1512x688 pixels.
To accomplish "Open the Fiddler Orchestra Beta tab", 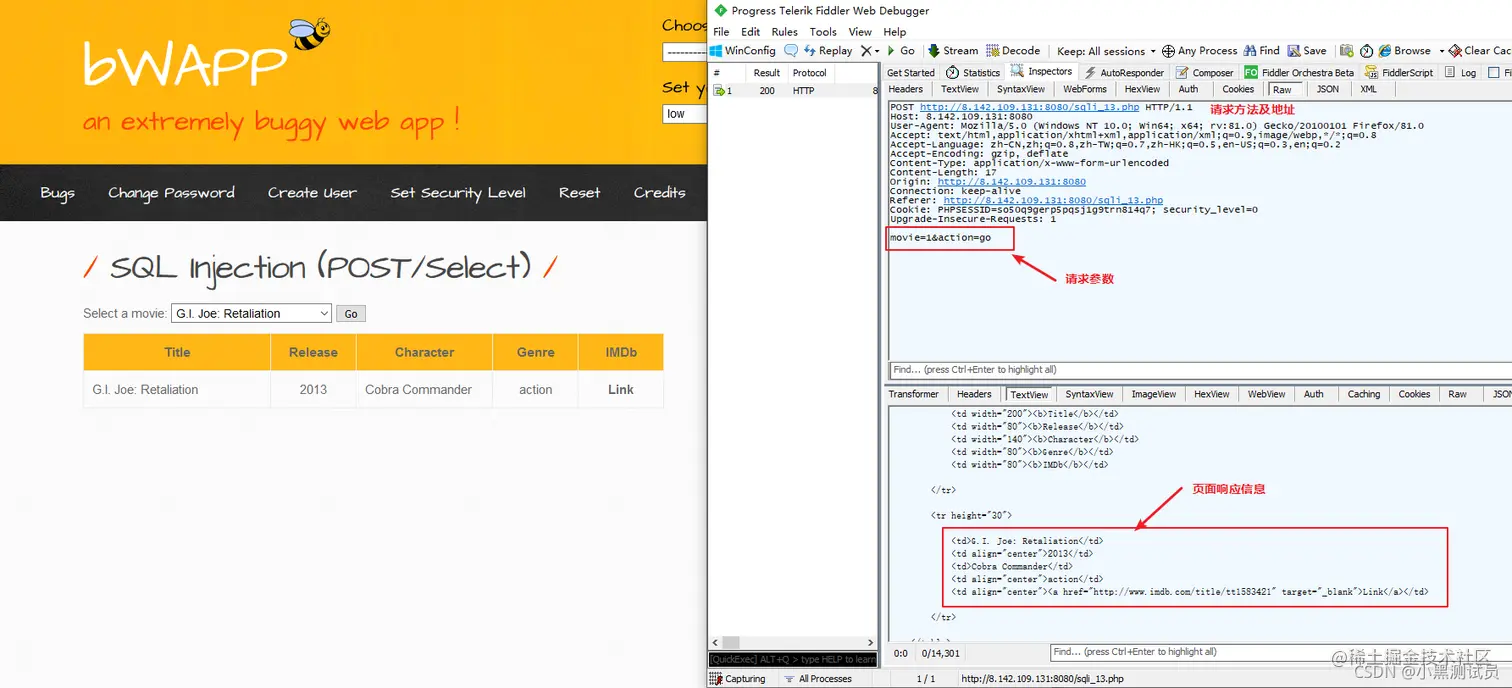I will (x=1299, y=72).
